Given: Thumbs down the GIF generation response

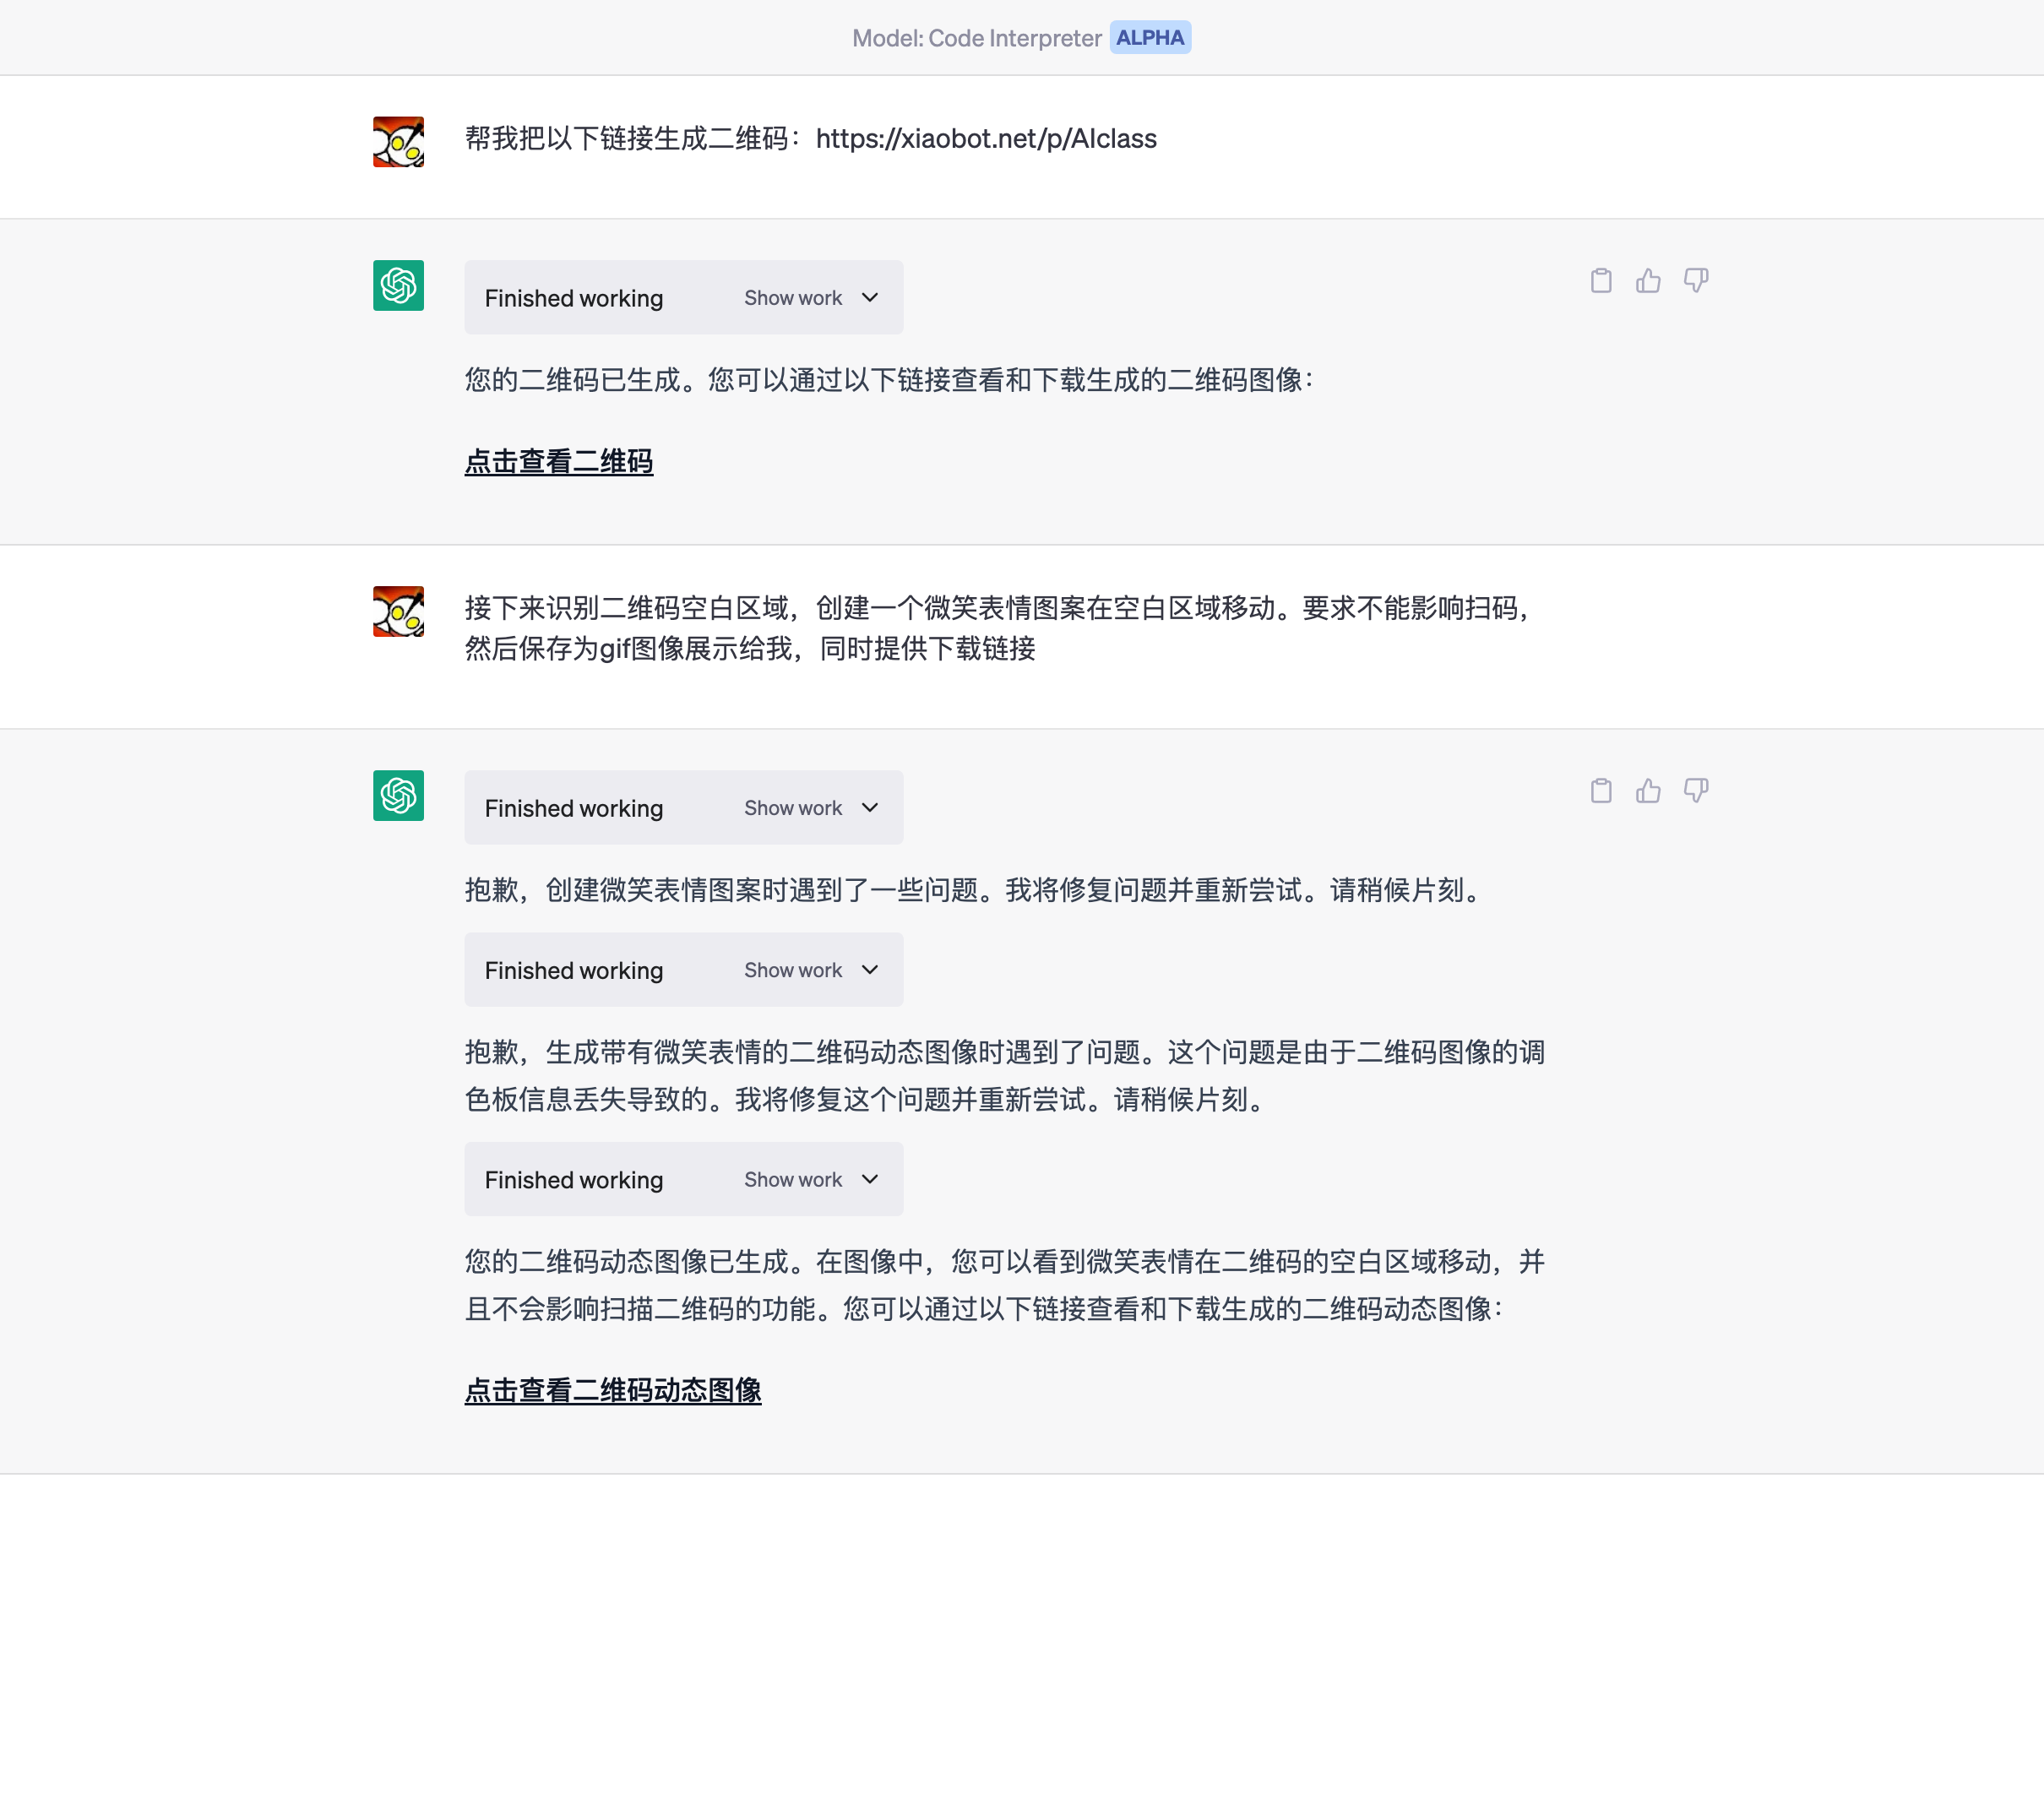Looking at the screenshot, I should coord(1695,791).
